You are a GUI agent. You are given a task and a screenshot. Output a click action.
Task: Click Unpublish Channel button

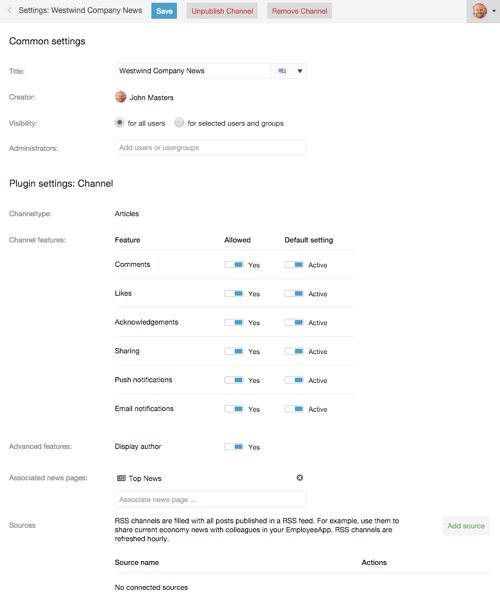tap(222, 11)
